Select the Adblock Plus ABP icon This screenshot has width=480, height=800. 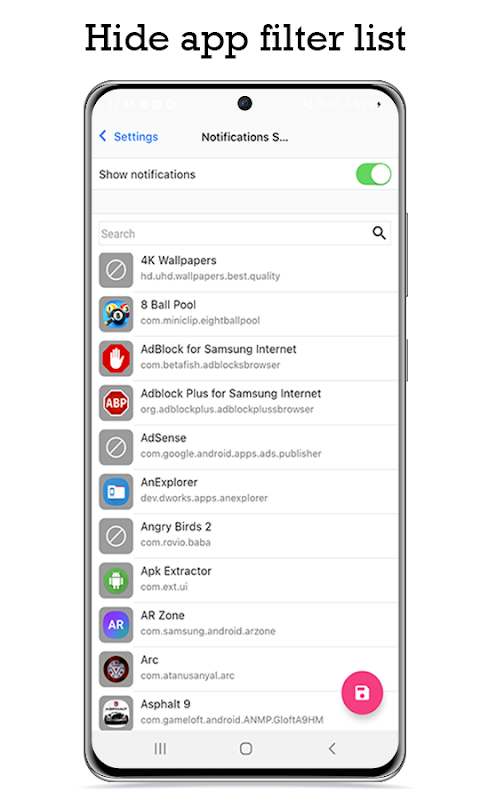116,403
